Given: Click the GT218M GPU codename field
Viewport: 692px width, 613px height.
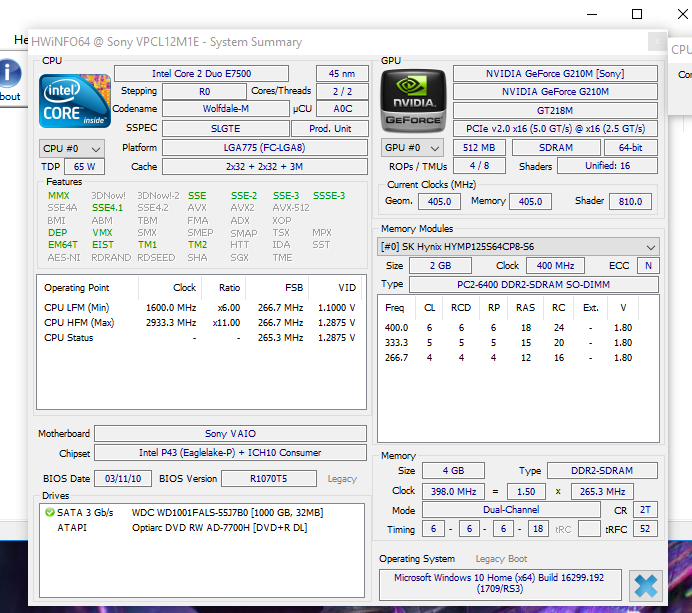Looking at the screenshot, I should tap(555, 110).
